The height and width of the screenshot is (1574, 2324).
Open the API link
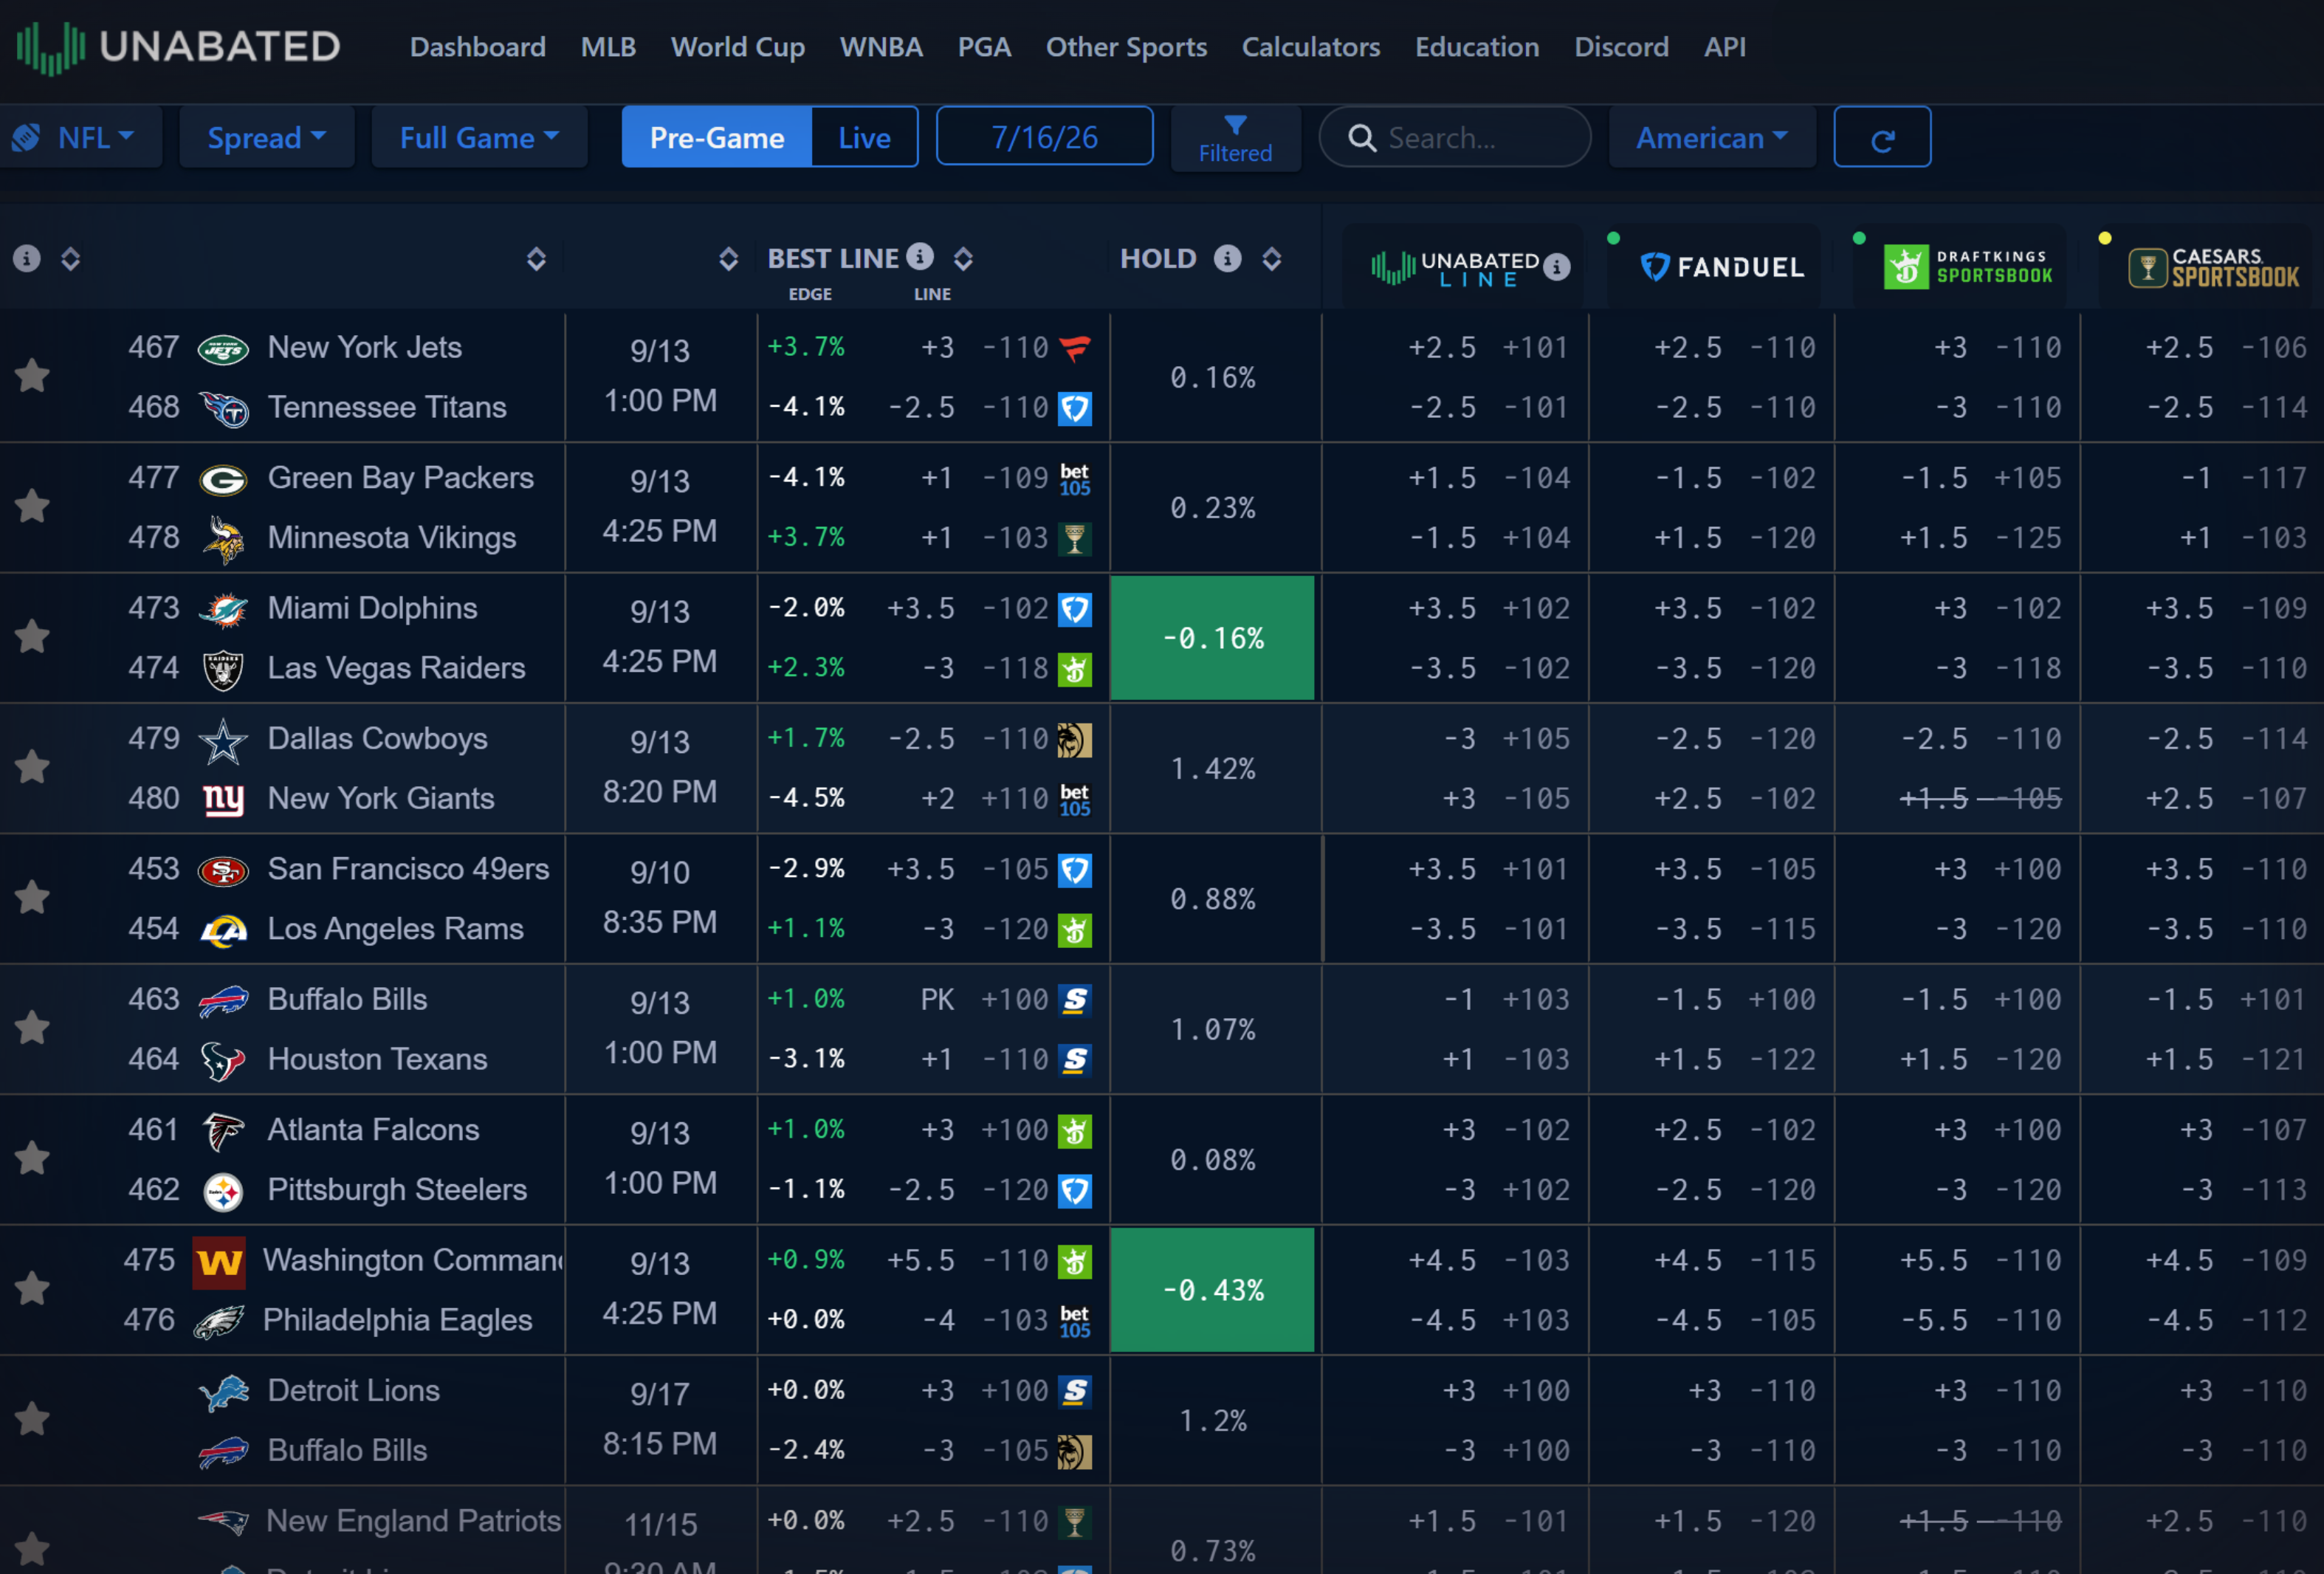coord(1725,47)
